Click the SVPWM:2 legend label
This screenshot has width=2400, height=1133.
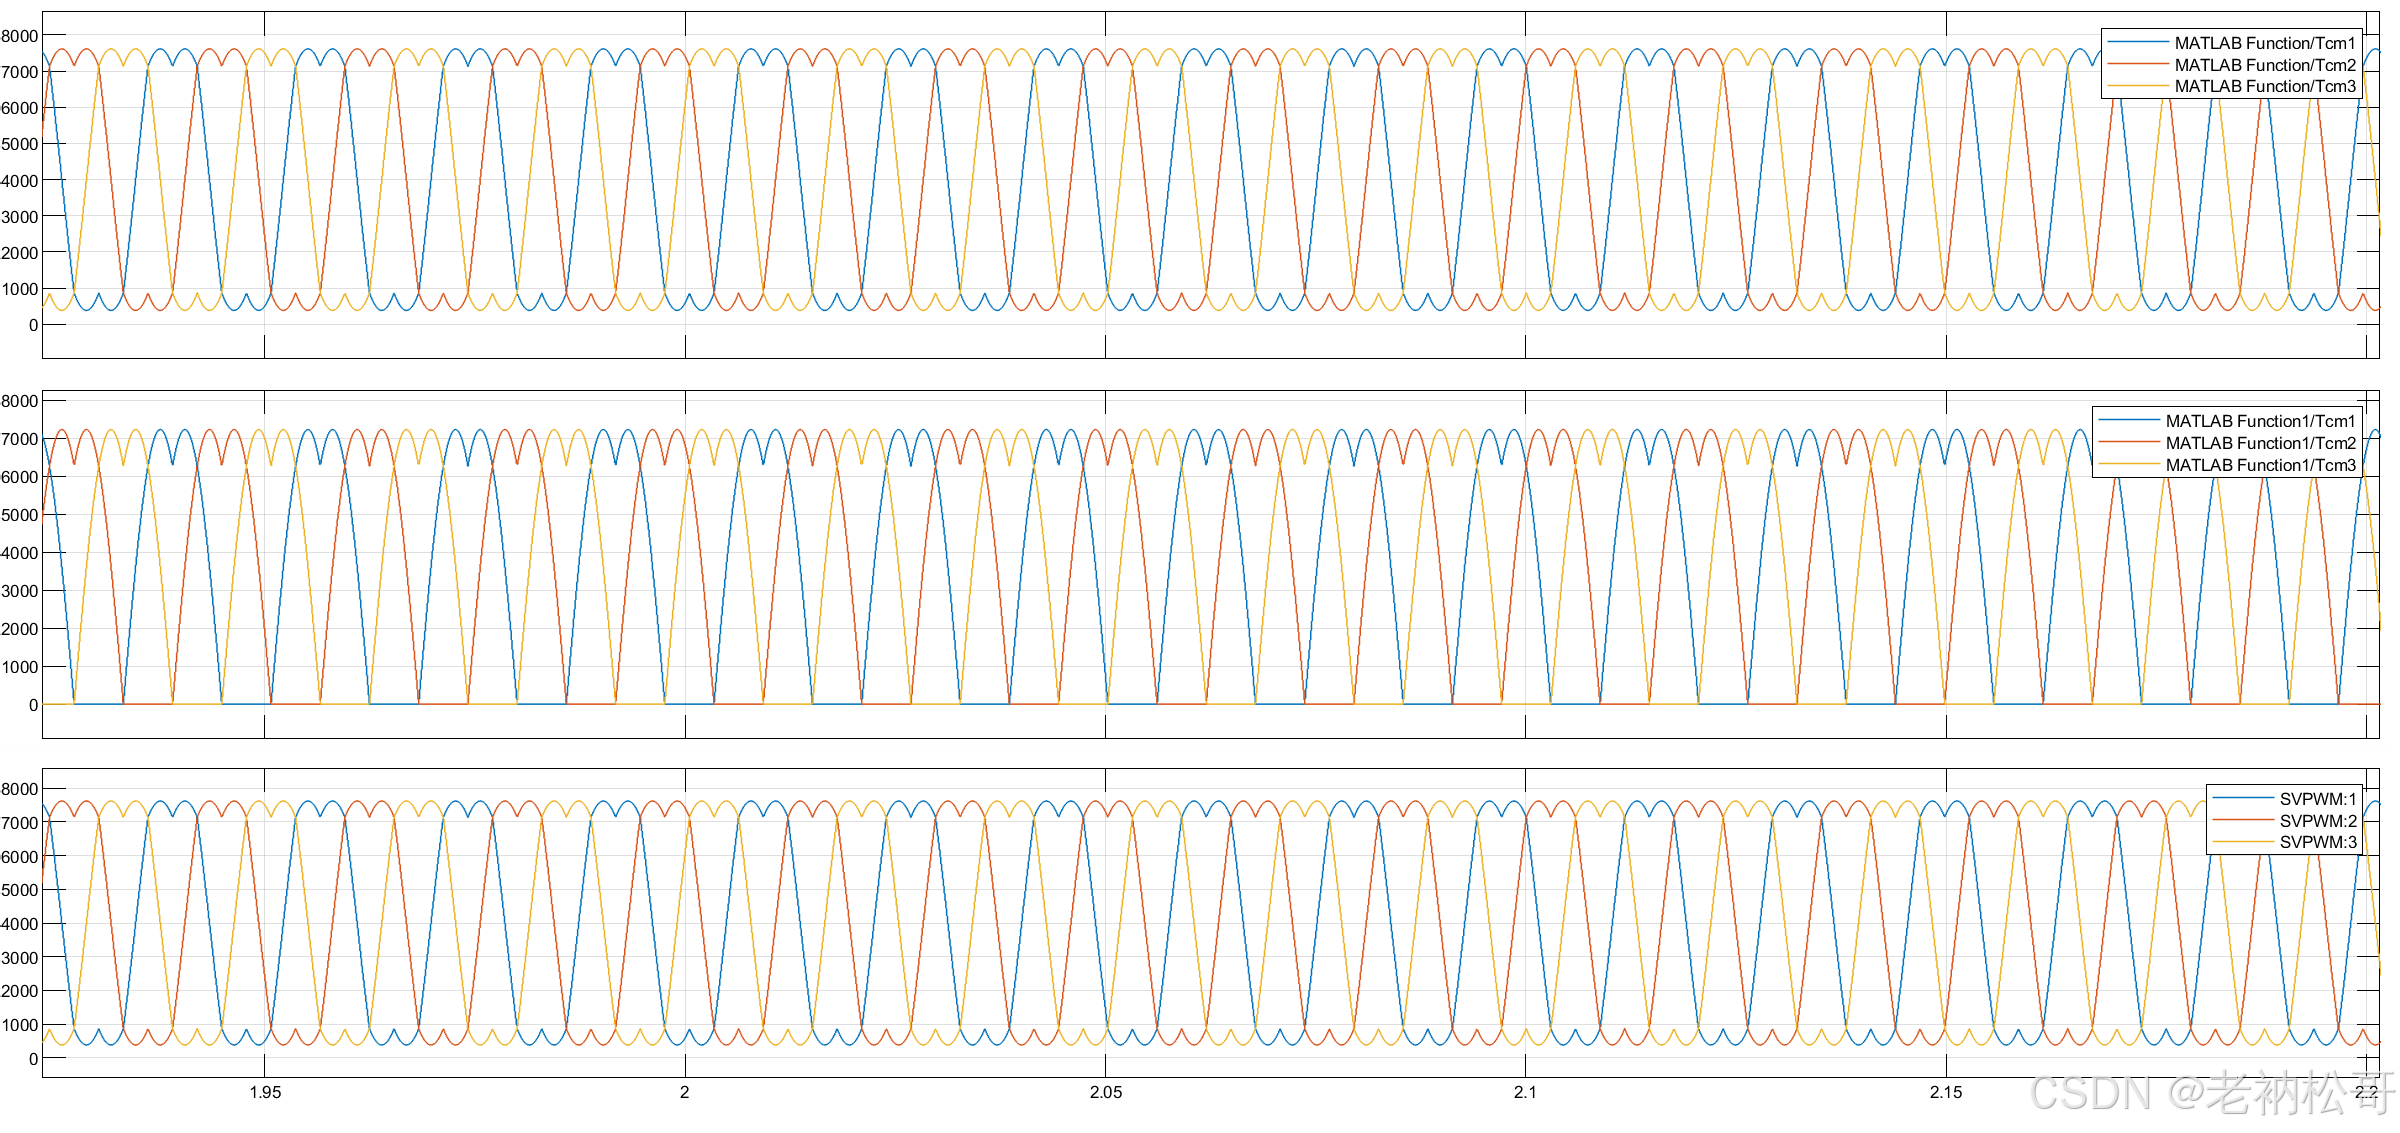click(2317, 821)
